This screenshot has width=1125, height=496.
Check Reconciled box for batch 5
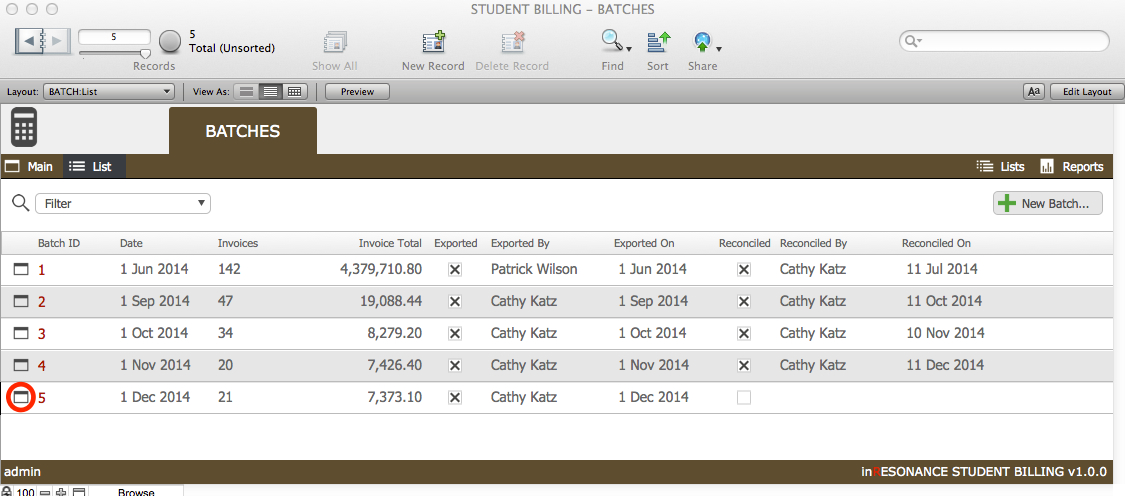pyautogui.click(x=744, y=397)
